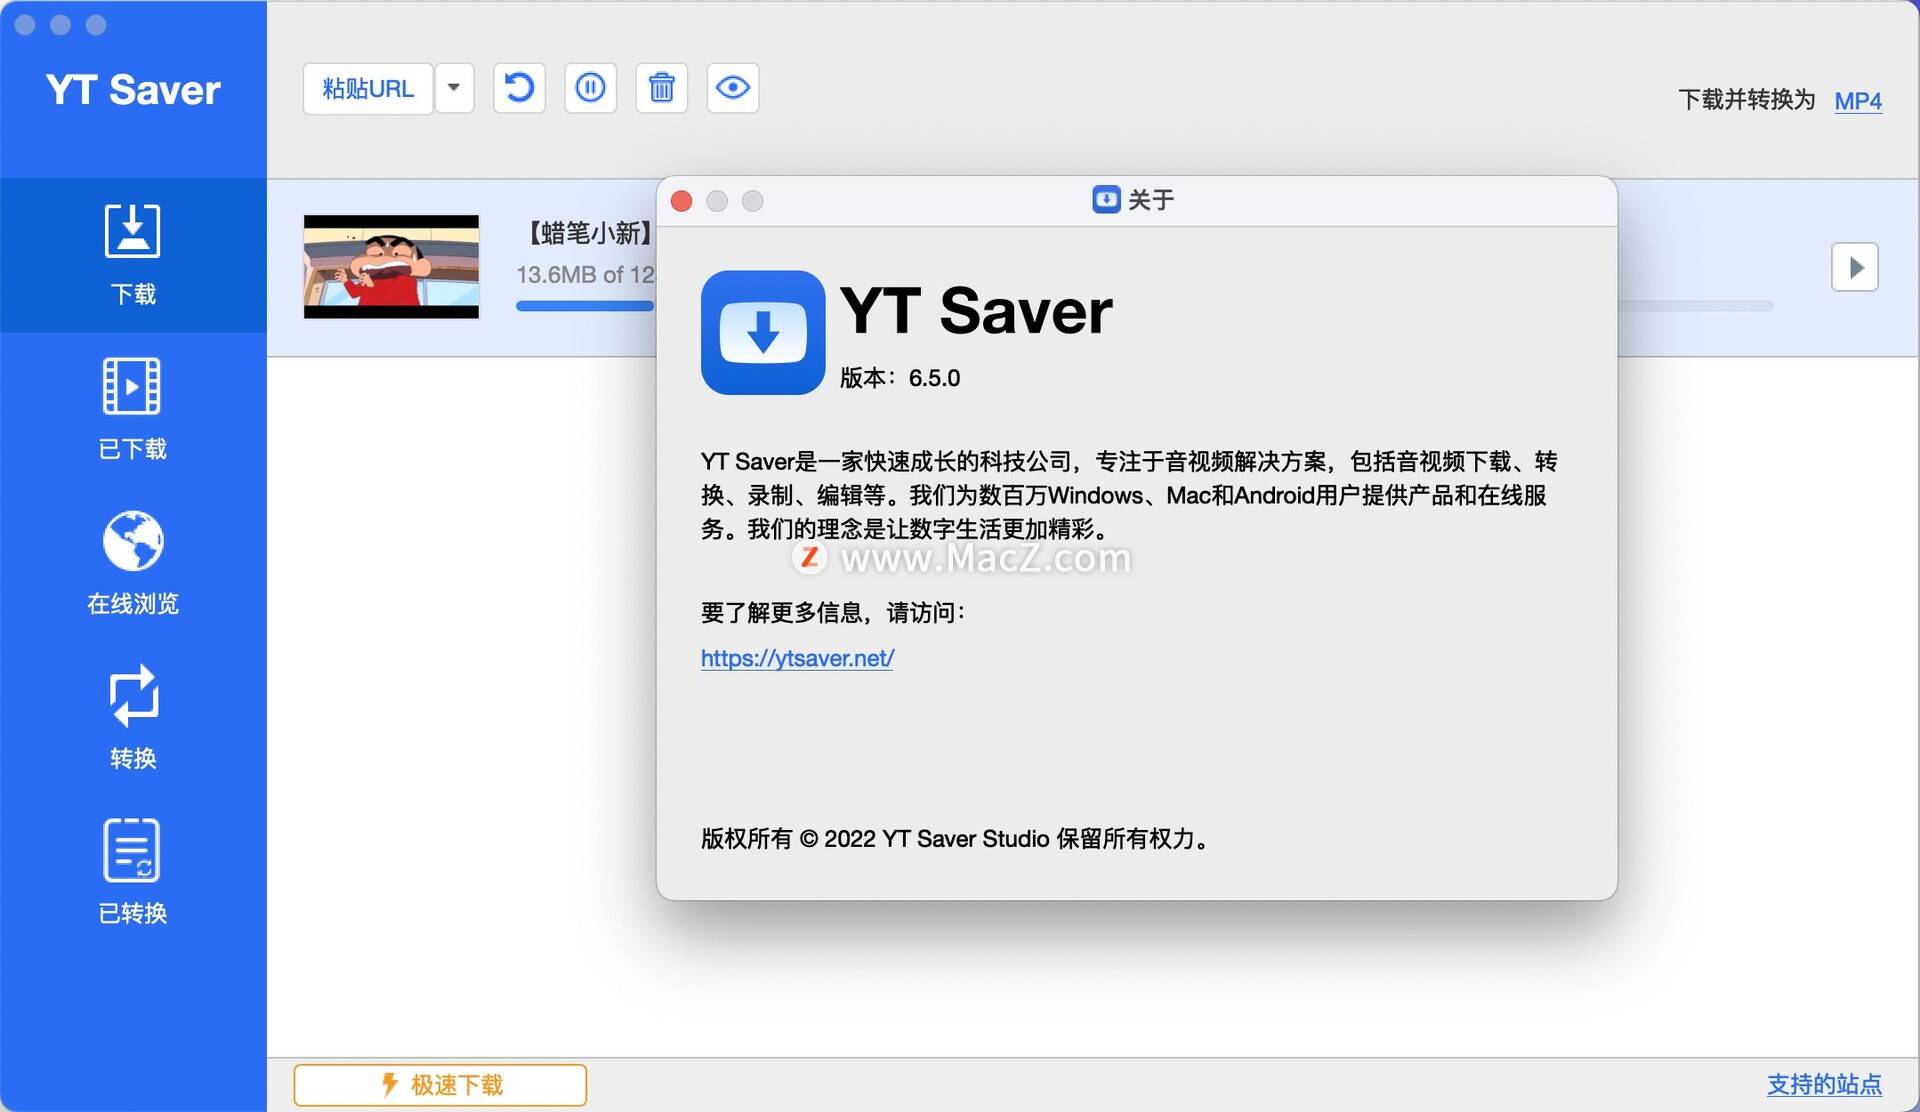This screenshot has height=1112, width=1920.
Task: Click the YT Saver logo in sidebar
Action: click(x=133, y=90)
